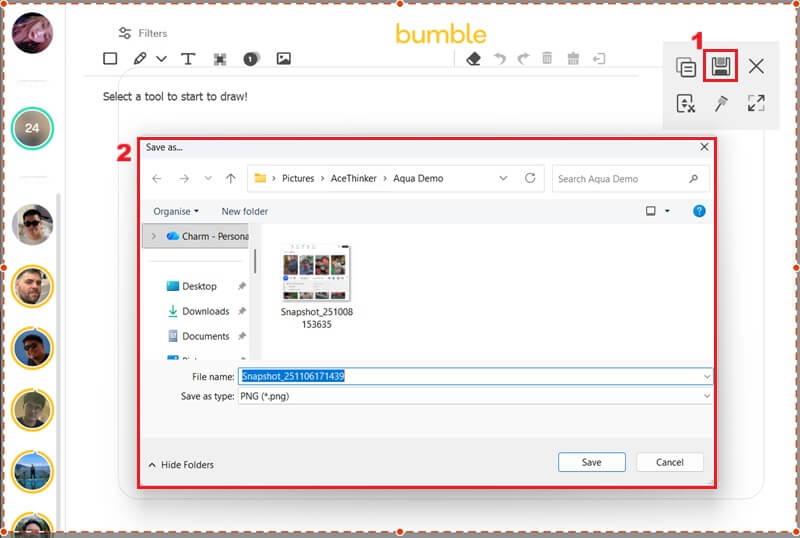Screen dimensions: 800x538
Task: Expand the Charm - Personal tree node
Action: point(154,236)
